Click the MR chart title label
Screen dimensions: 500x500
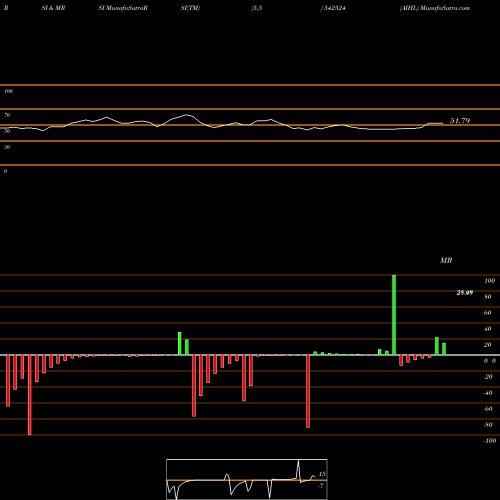tap(446, 260)
